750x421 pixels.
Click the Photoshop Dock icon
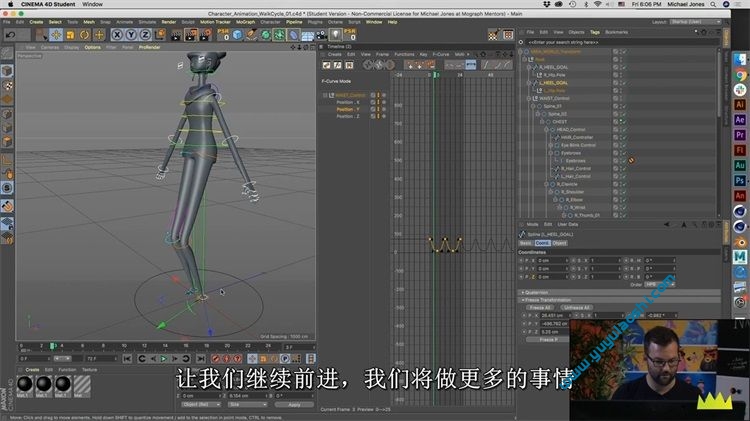740,181
